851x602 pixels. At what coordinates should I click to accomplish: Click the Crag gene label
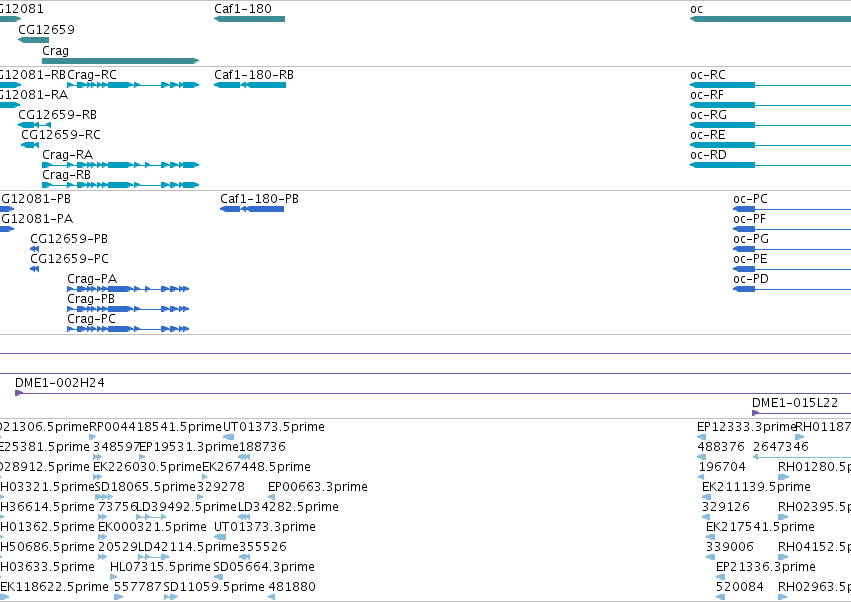click(55, 51)
